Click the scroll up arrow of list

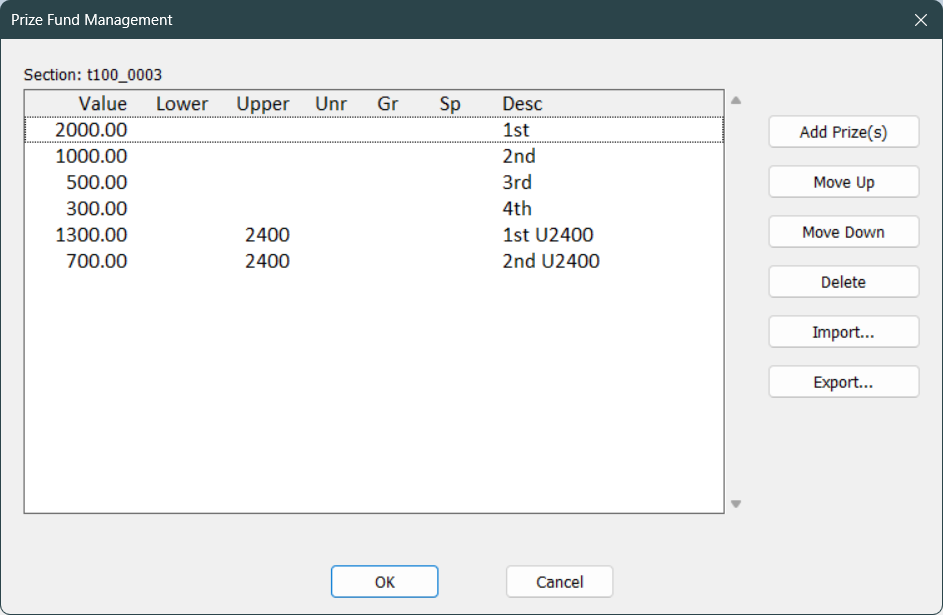(x=736, y=100)
